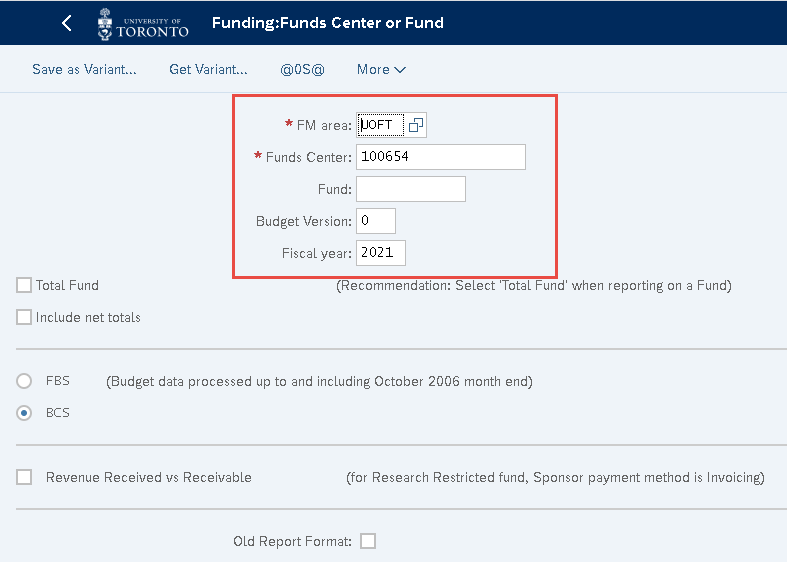Open Get Variant... option
787x562 pixels.
[208, 69]
